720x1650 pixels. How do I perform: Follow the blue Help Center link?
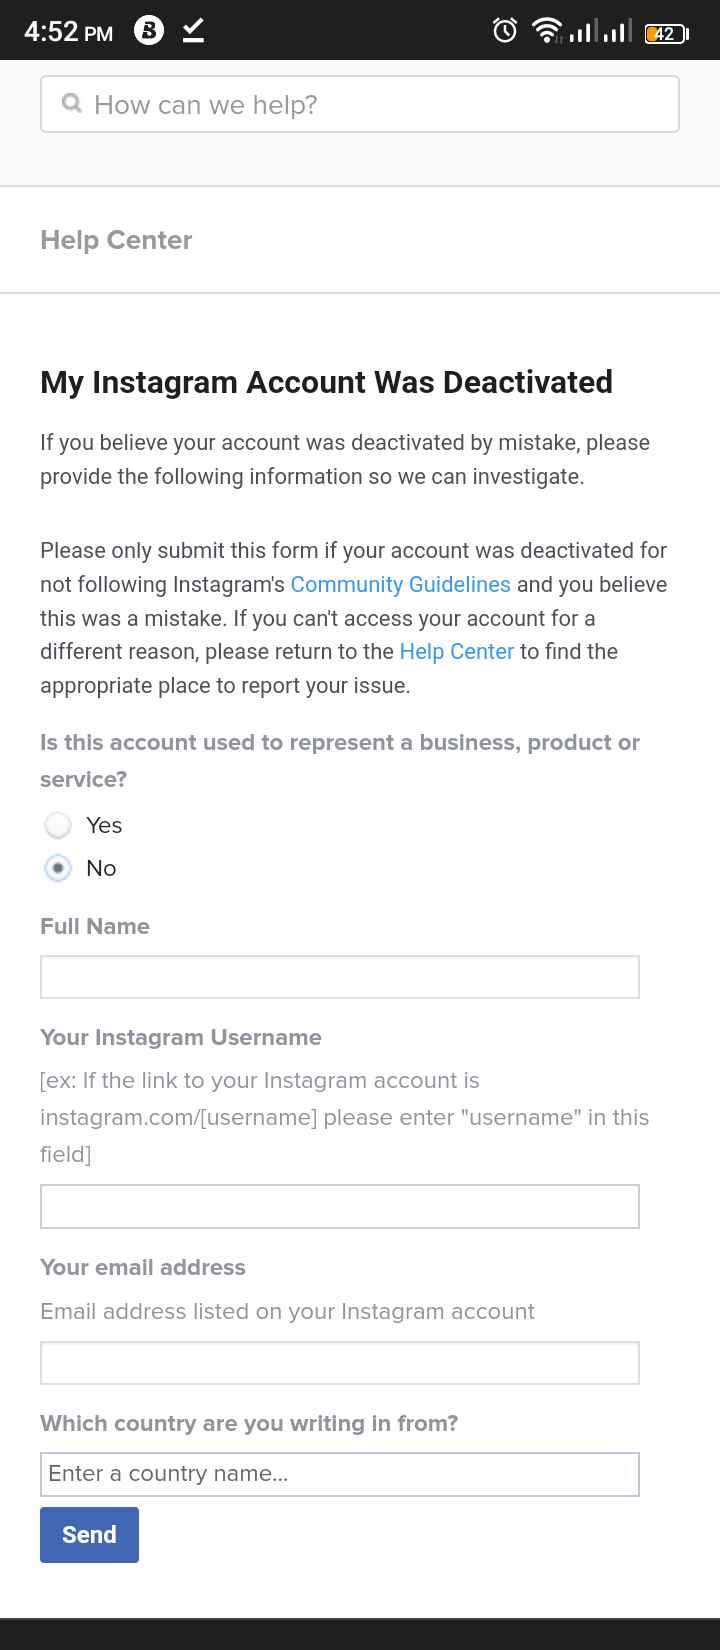point(456,651)
